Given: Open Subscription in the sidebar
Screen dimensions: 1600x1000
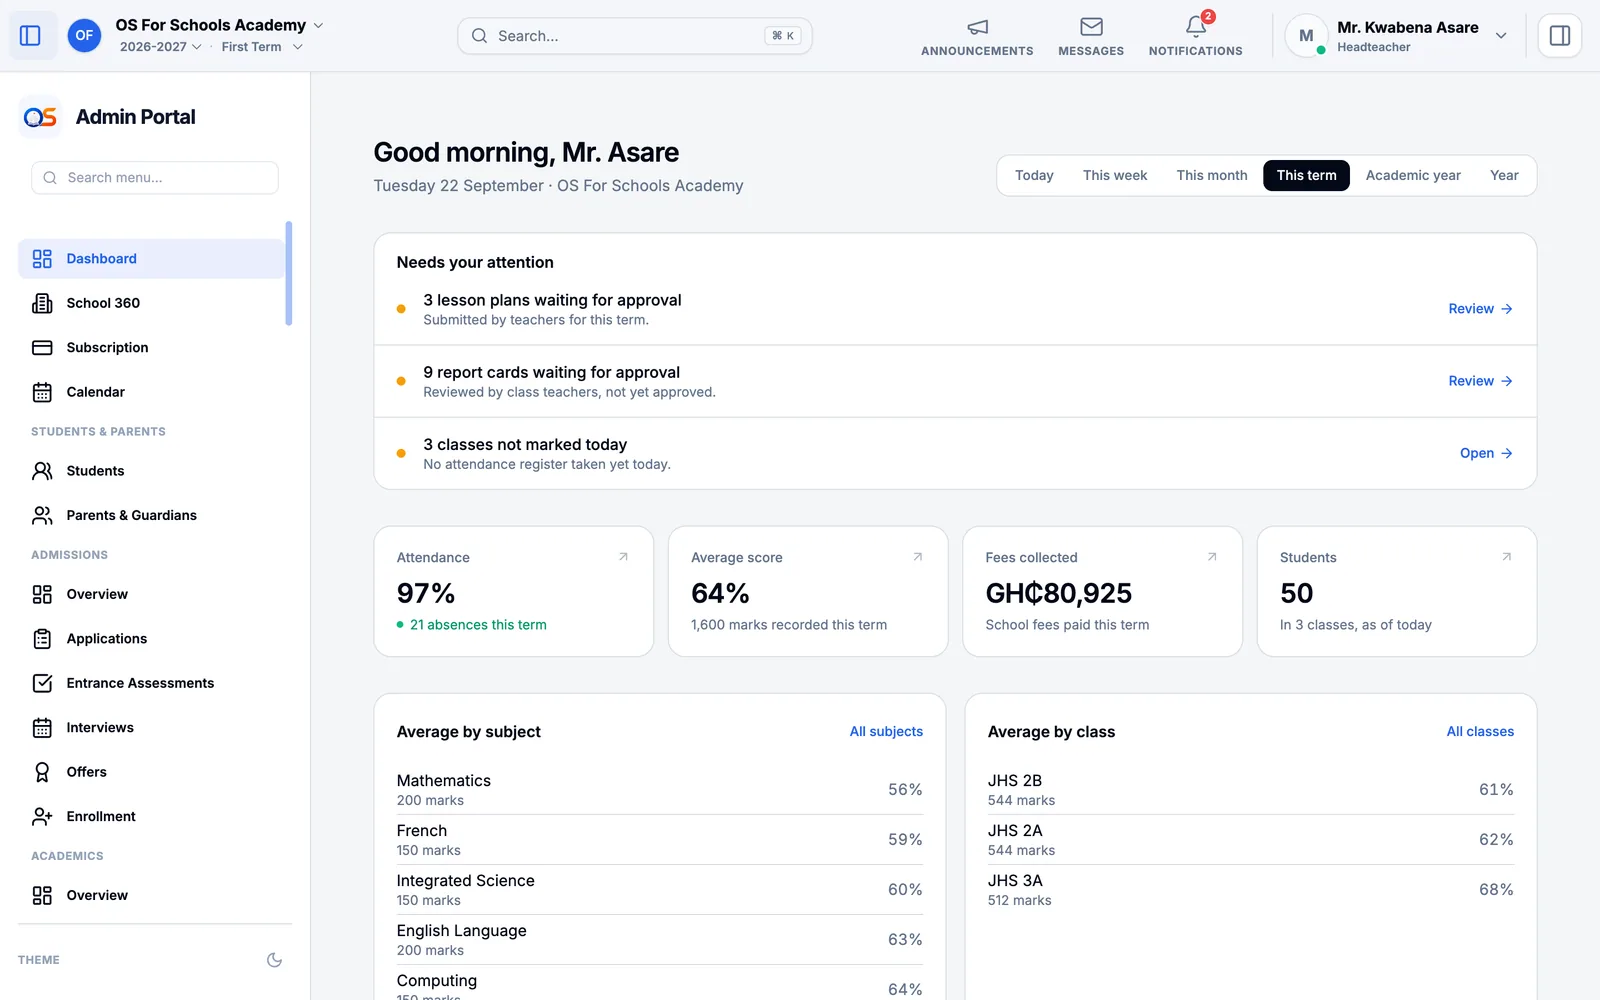Looking at the screenshot, I should click(151, 348).
